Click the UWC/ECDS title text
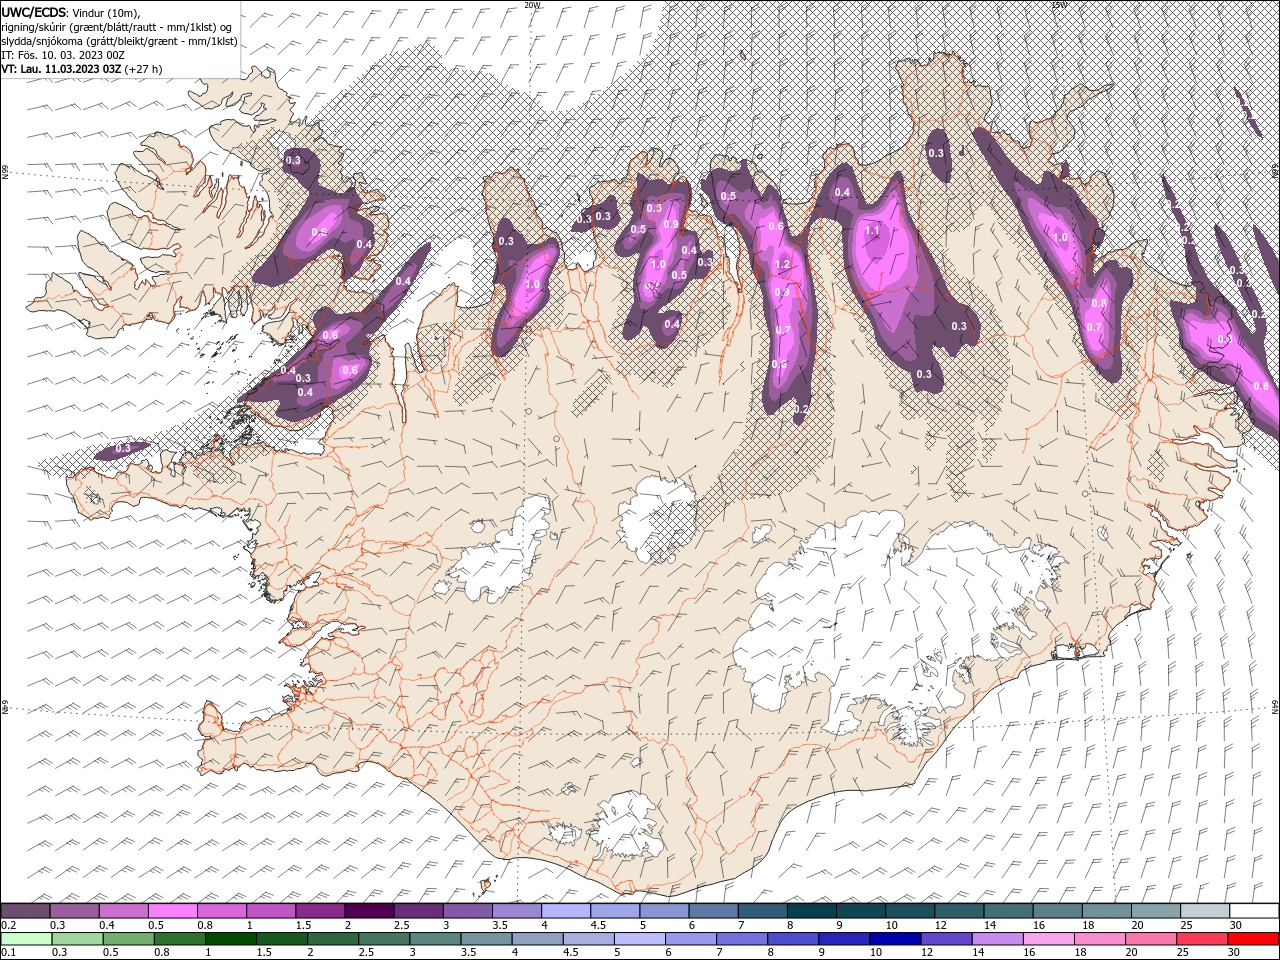 (35, 12)
